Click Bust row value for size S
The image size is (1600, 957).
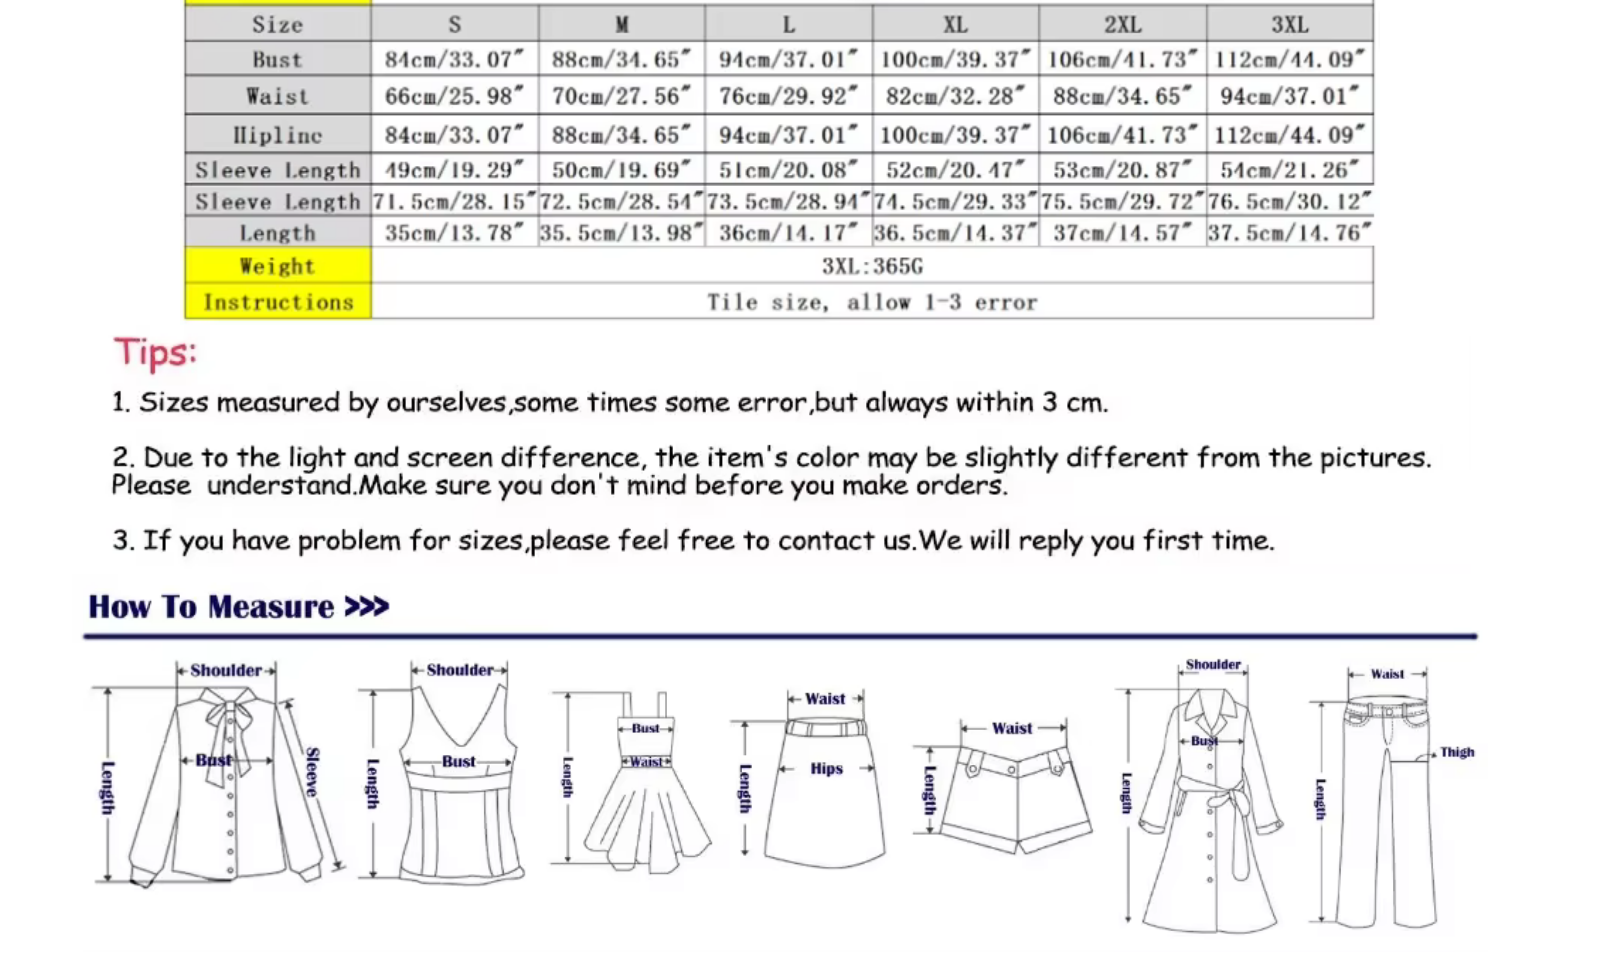[x=455, y=59]
